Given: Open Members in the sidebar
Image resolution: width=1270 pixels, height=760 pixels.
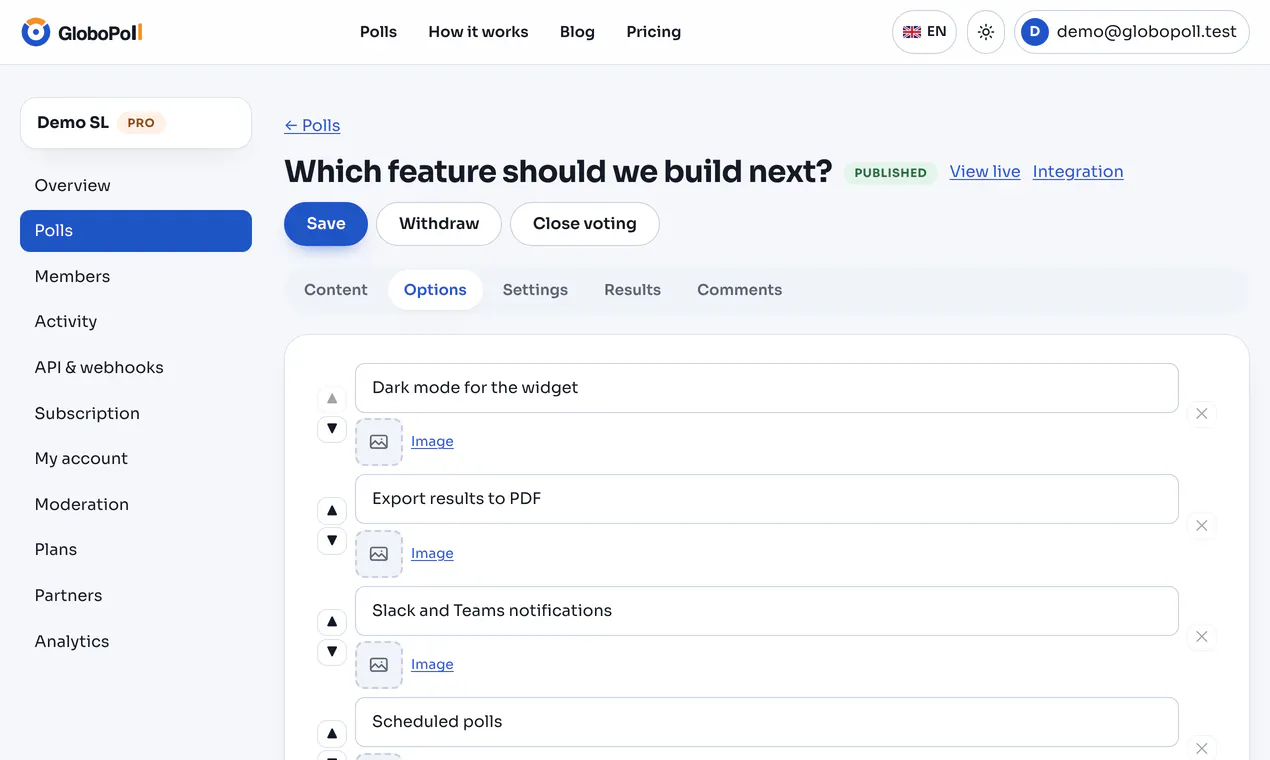Looking at the screenshot, I should [136, 276].
